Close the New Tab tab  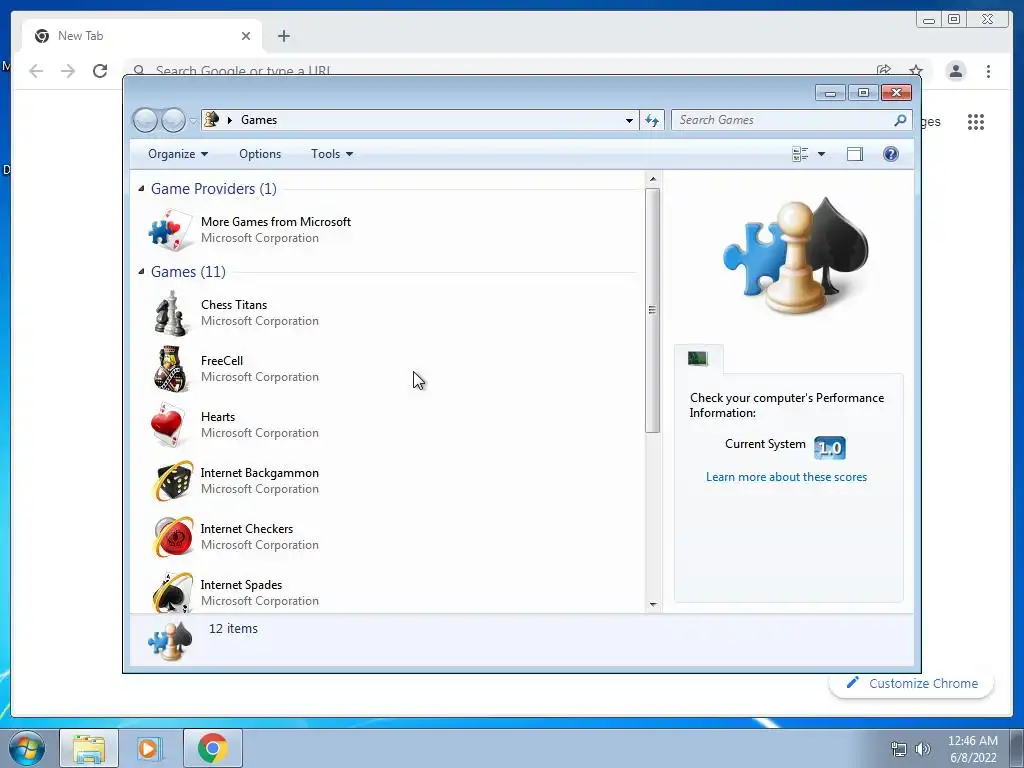[x=246, y=36]
